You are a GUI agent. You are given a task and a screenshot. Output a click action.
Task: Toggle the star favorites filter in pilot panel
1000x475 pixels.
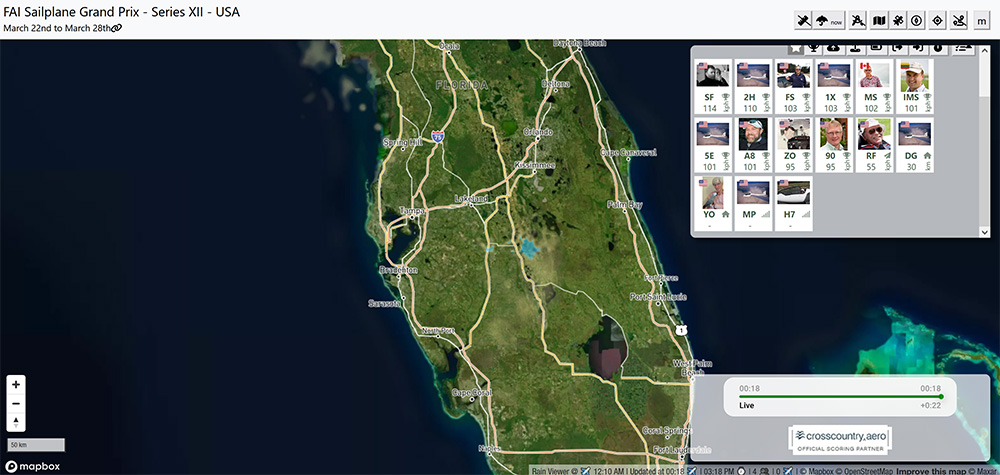point(796,47)
